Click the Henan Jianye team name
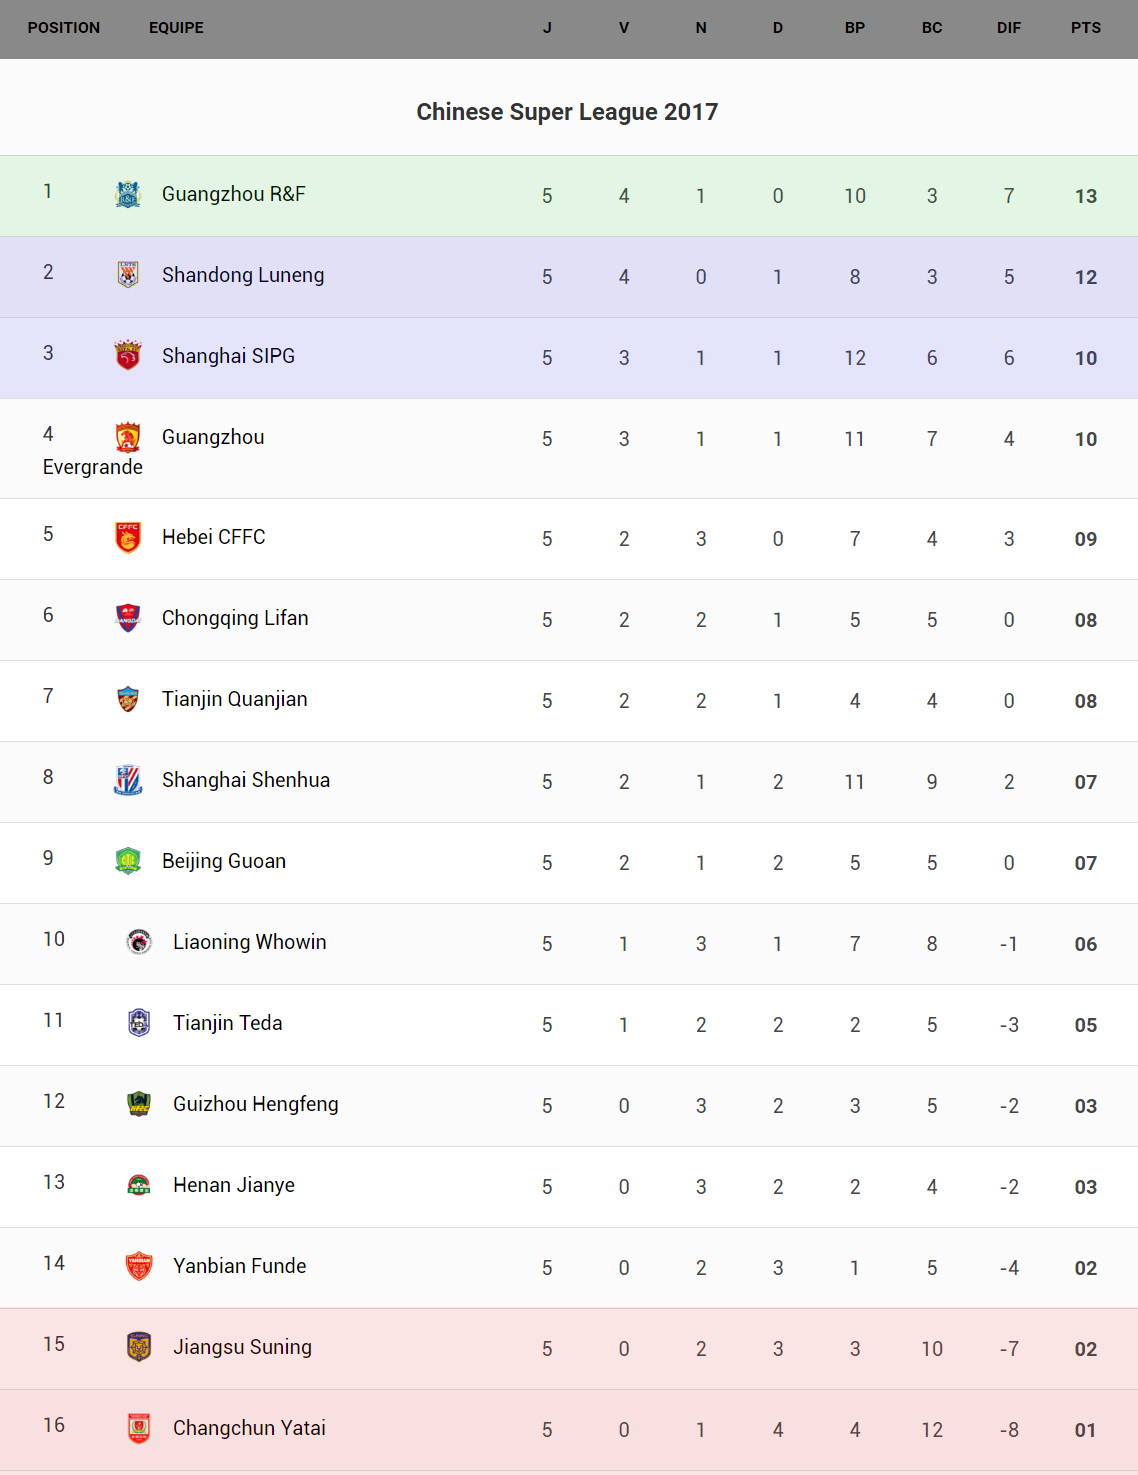 [x=234, y=1185]
